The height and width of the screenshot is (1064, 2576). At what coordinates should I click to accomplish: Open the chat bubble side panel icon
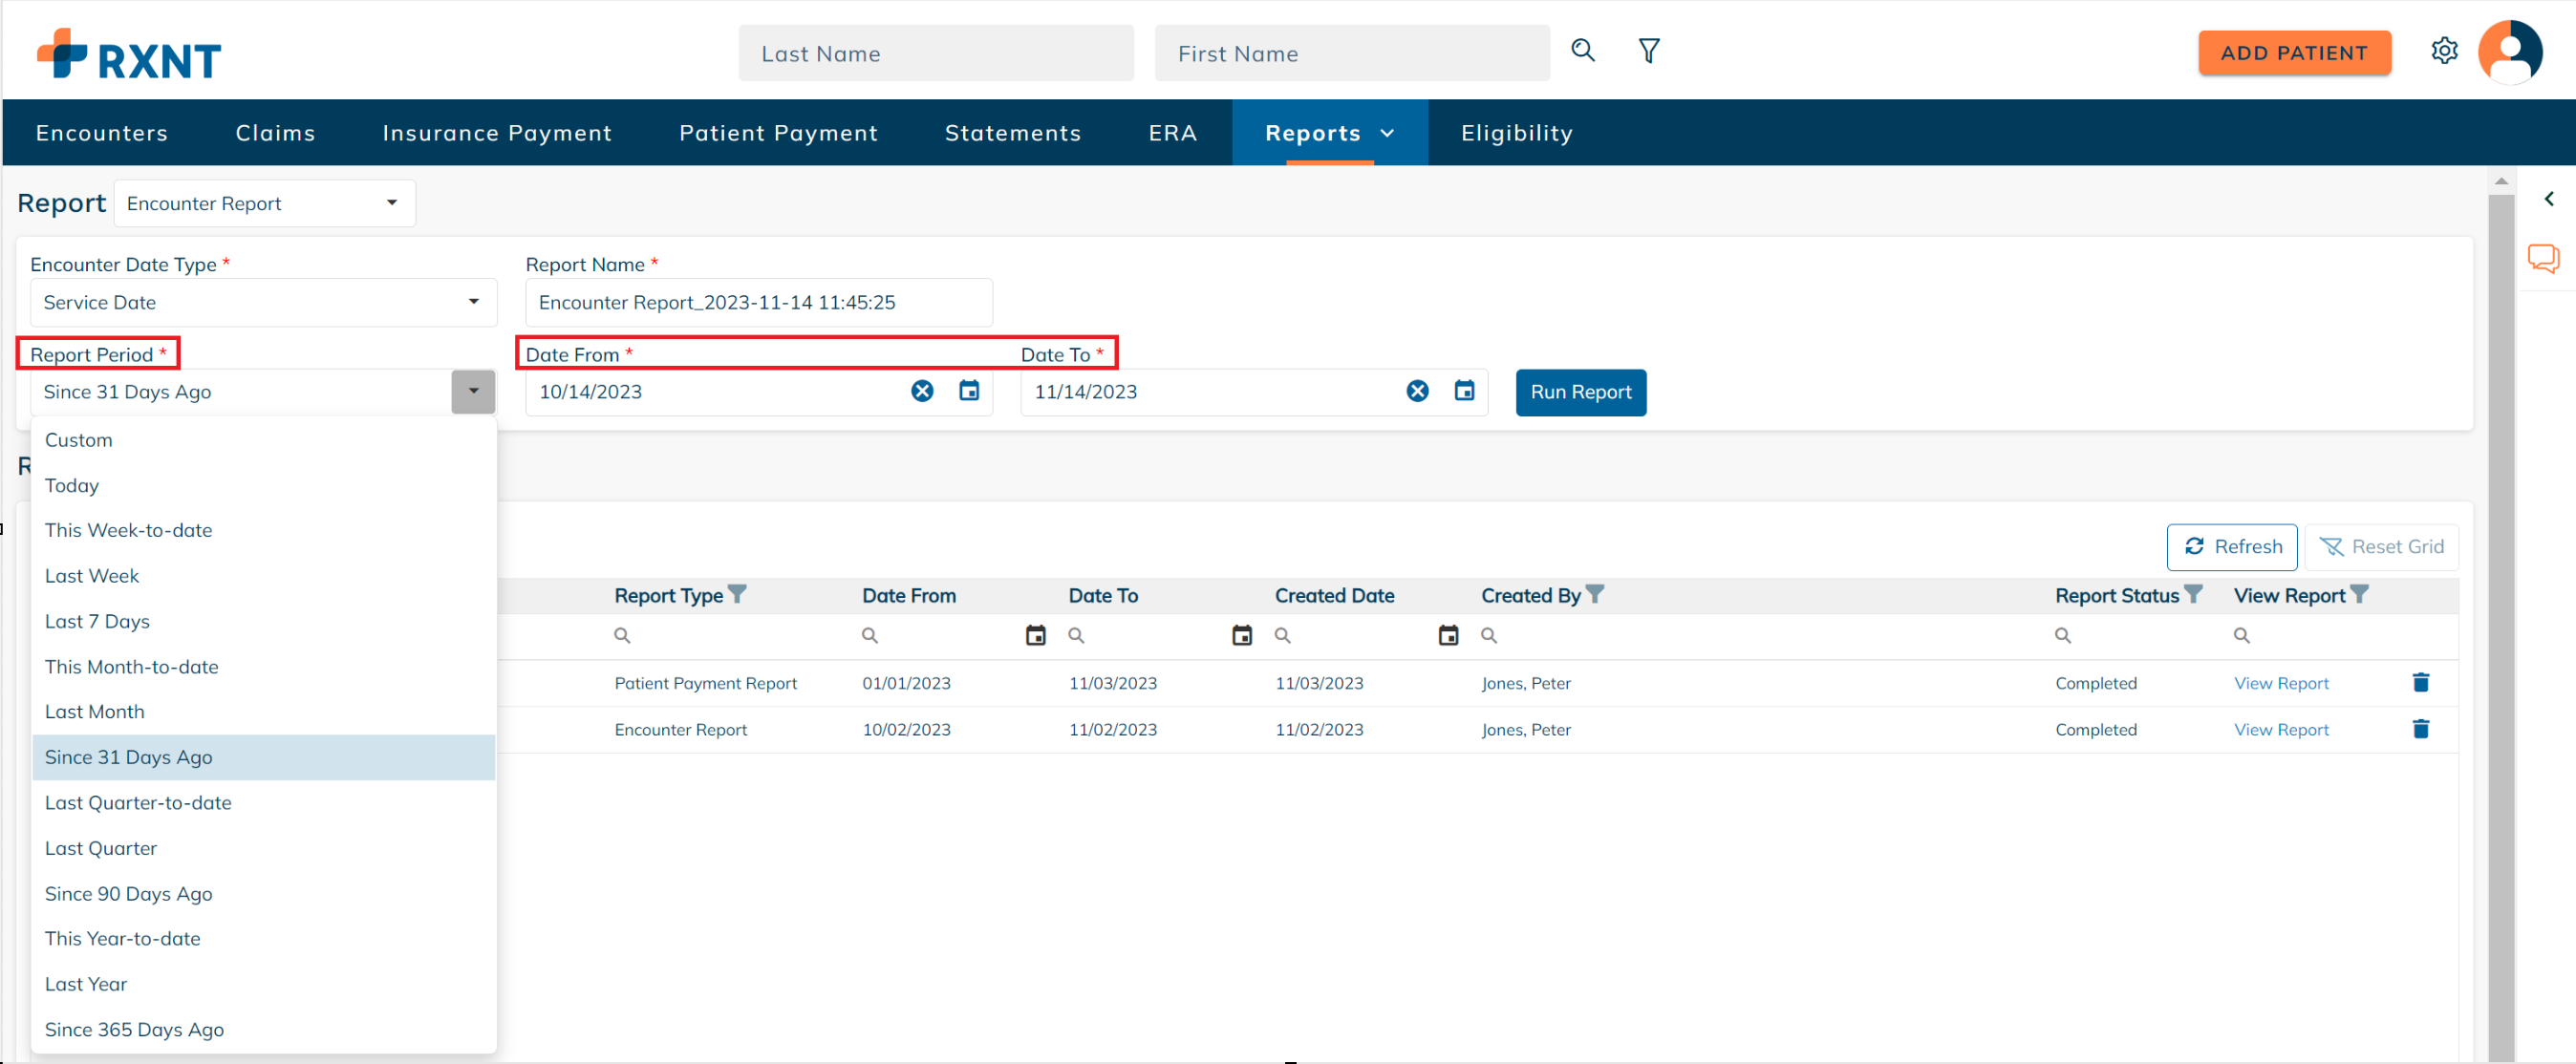2543,258
